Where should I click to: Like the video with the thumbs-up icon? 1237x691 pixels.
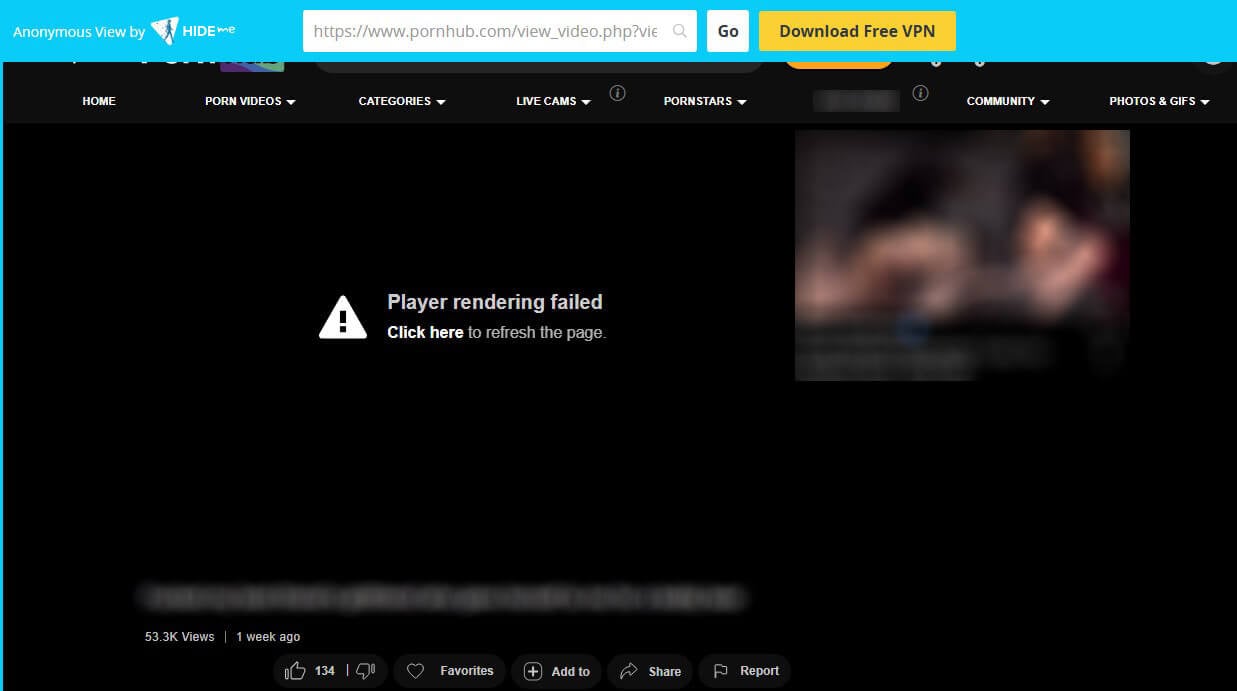[295, 671]
